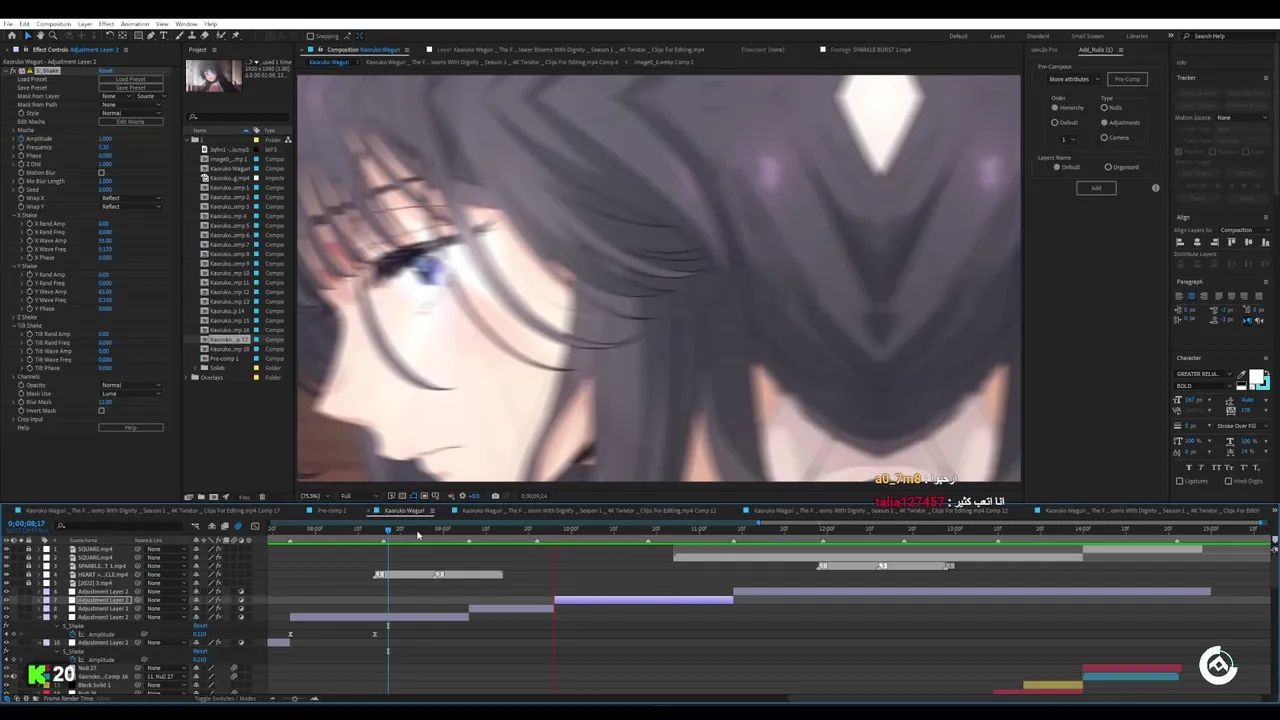Image resolution: width=1280 pixels, height=720 pixels.
Task: Center-align text in Paragraph panel
Action: point(1191,296)
